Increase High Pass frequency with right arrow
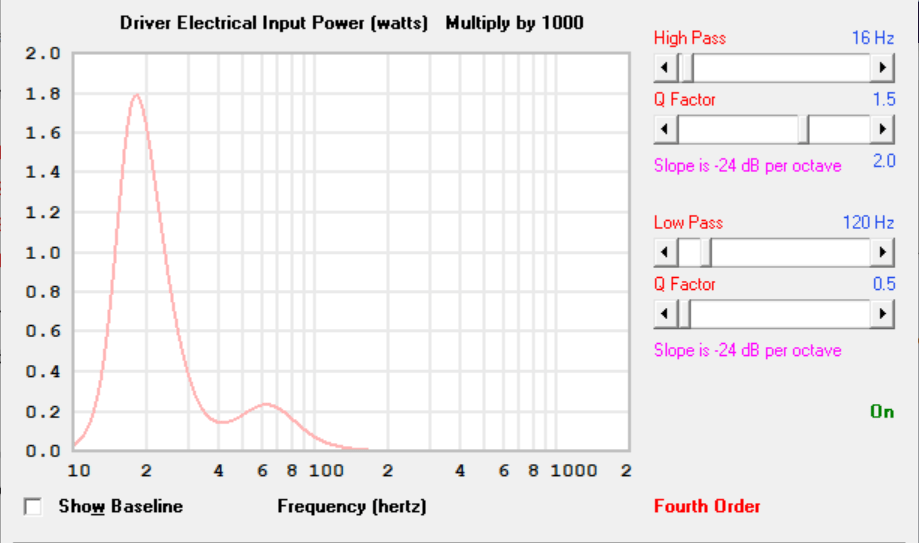This screenshot has width=919, height=543. point(882,67)
